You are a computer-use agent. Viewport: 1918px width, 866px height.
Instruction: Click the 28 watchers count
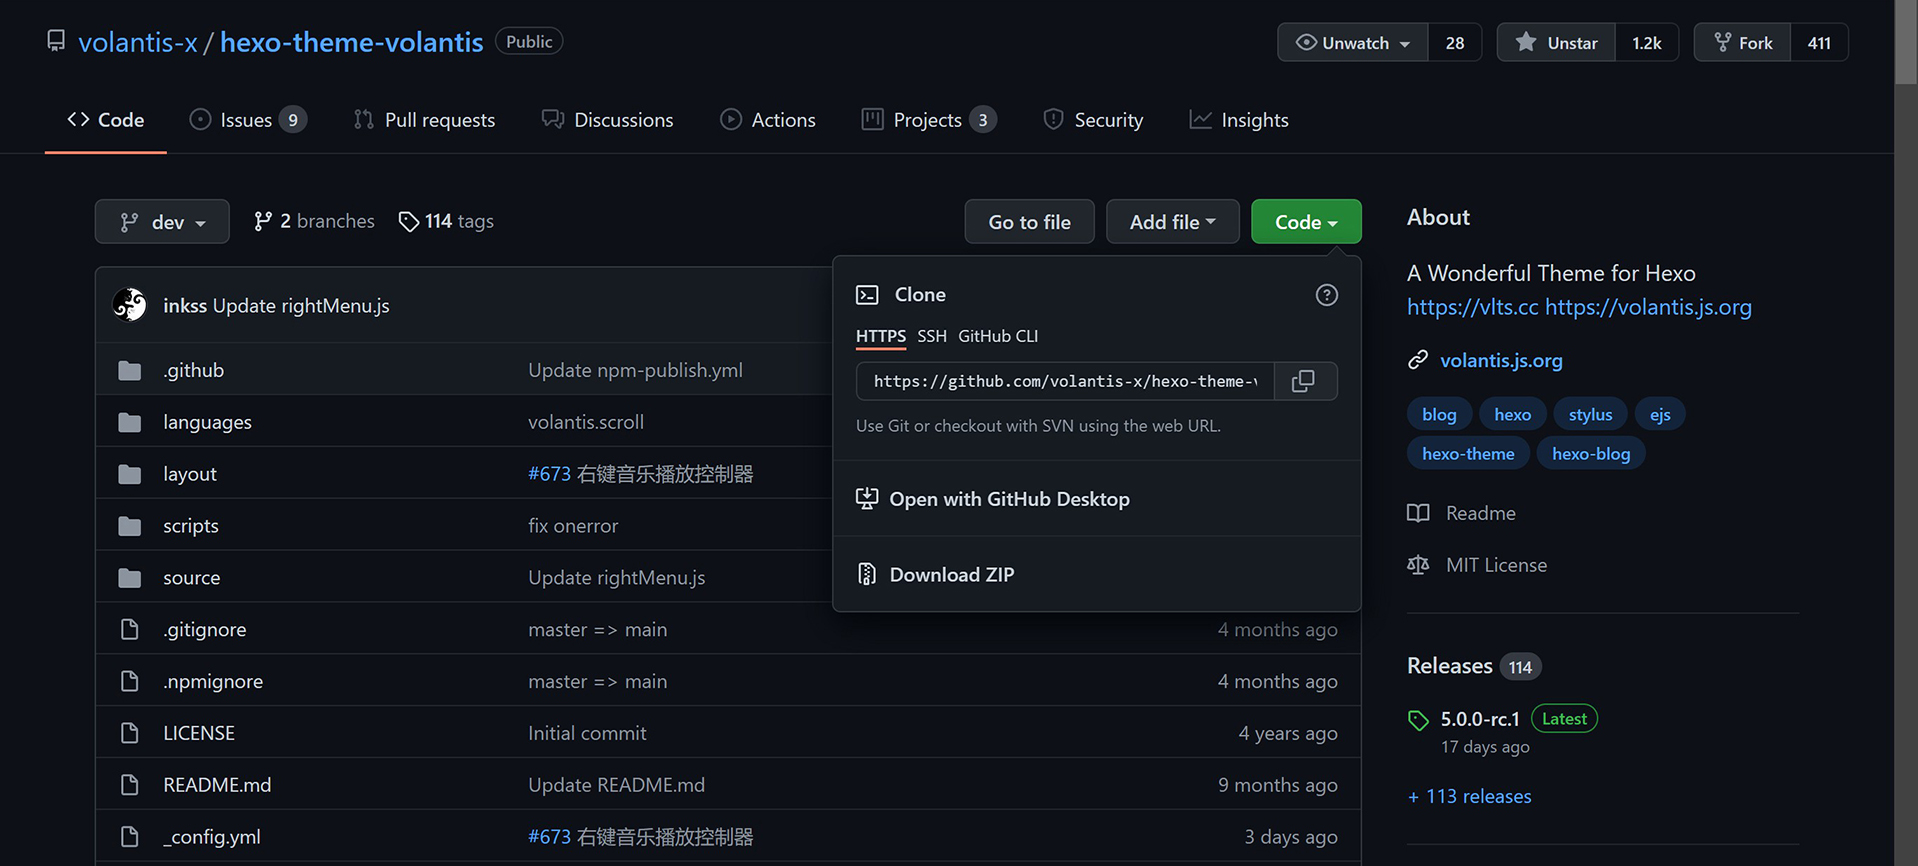pos(1454,42)
